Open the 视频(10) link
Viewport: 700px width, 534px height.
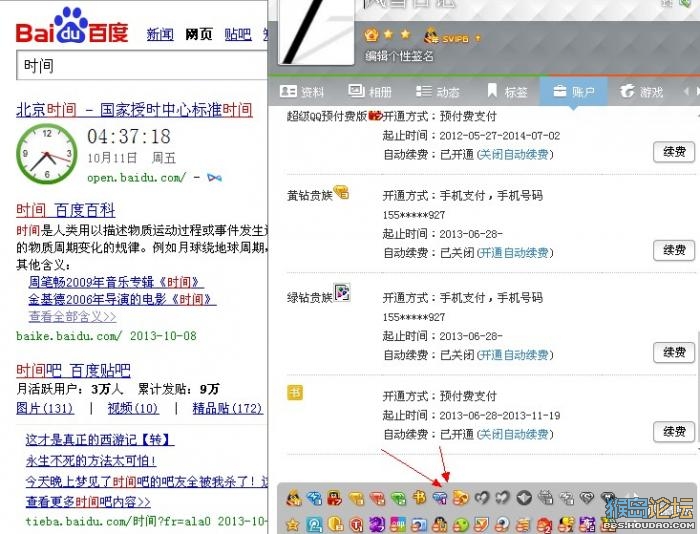click(x=133, y=408)
